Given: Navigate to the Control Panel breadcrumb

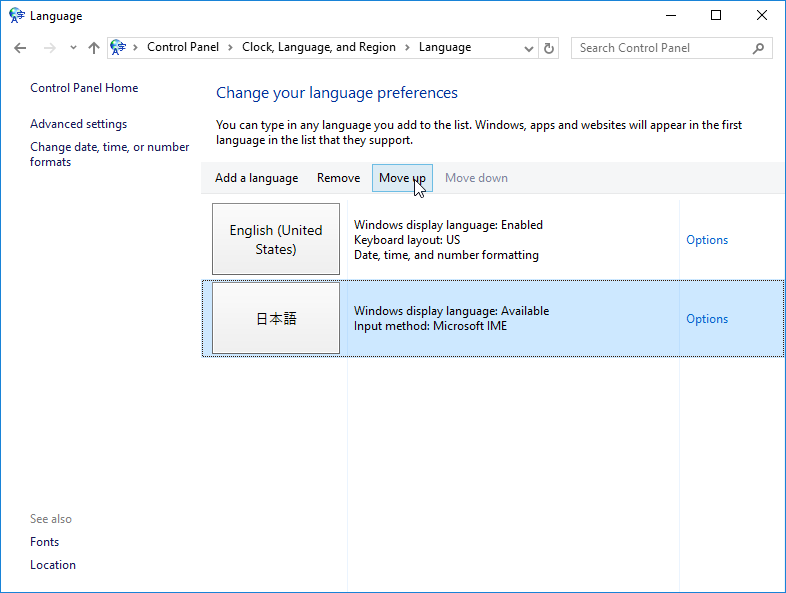Looking at the screenshot, I should pyautogui.click(x=182, y=48).
